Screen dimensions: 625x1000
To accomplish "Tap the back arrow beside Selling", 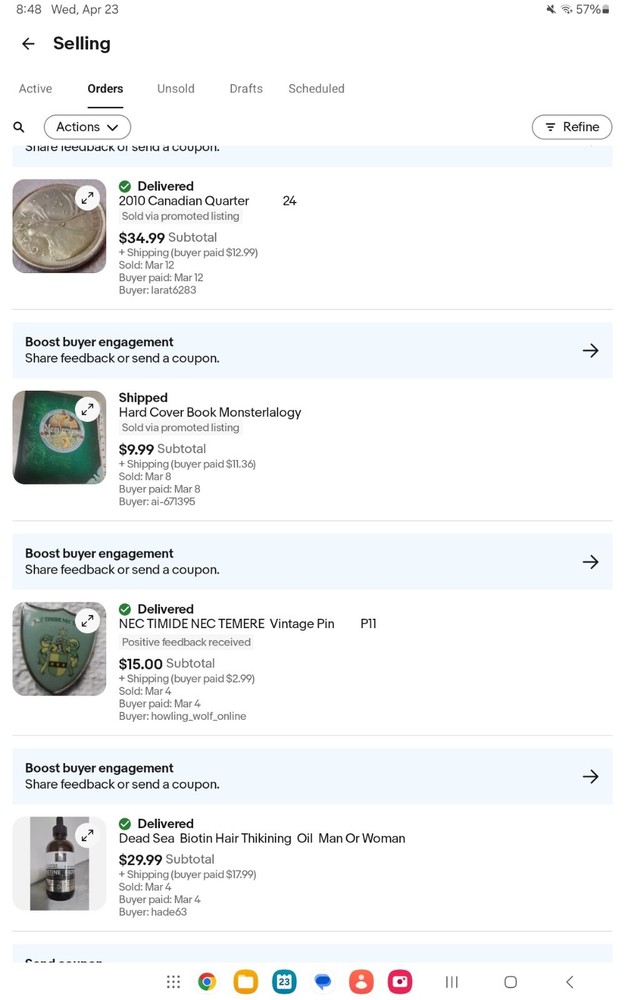I will [x=28, y=44].
